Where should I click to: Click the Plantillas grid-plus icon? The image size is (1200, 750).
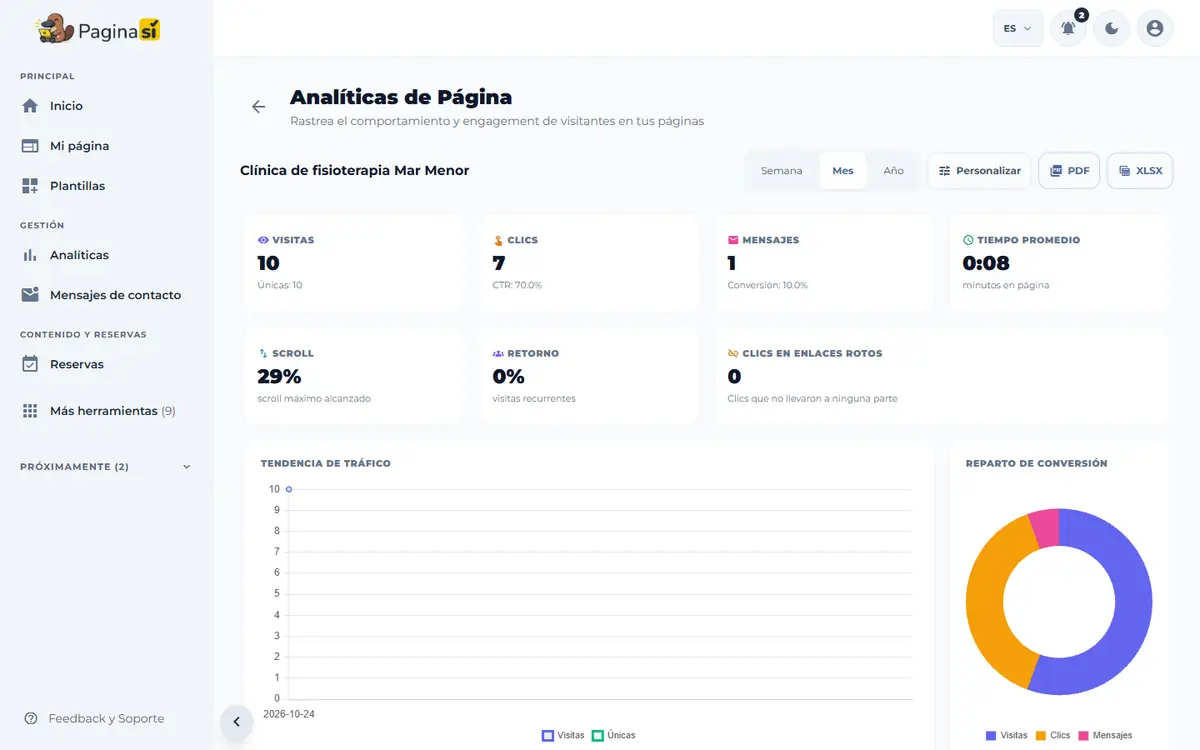30,186
